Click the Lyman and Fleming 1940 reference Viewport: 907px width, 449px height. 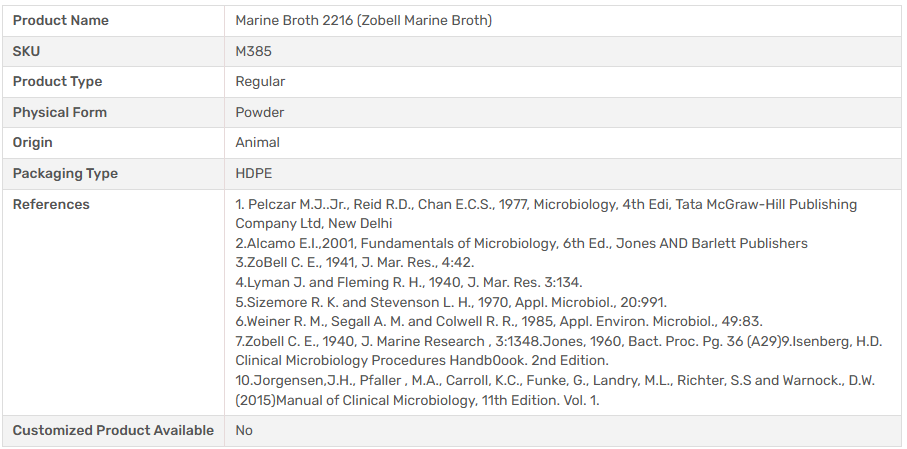click(408, 282)
